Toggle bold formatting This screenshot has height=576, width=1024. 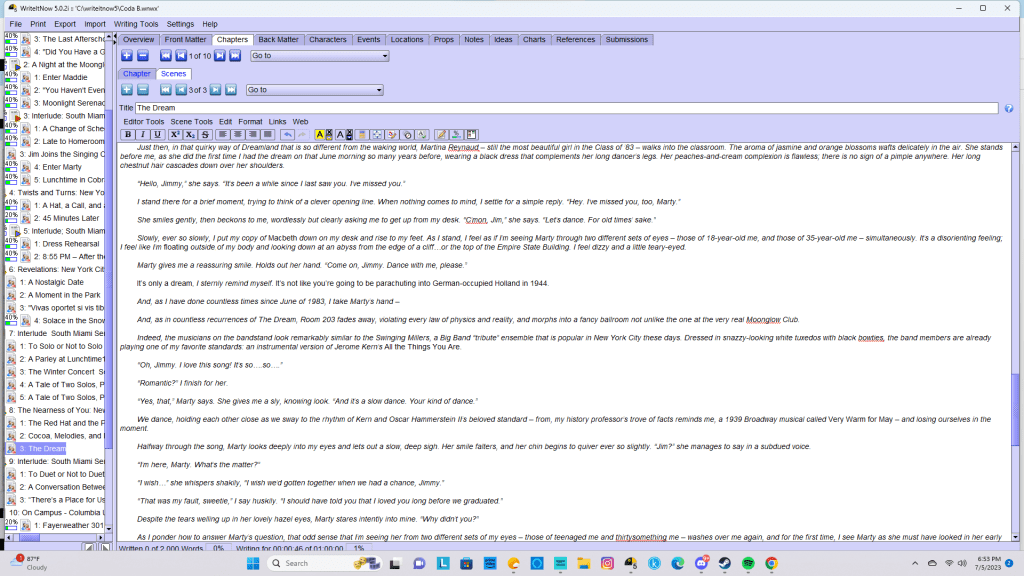pyautogui.click(x=127, y=134)
